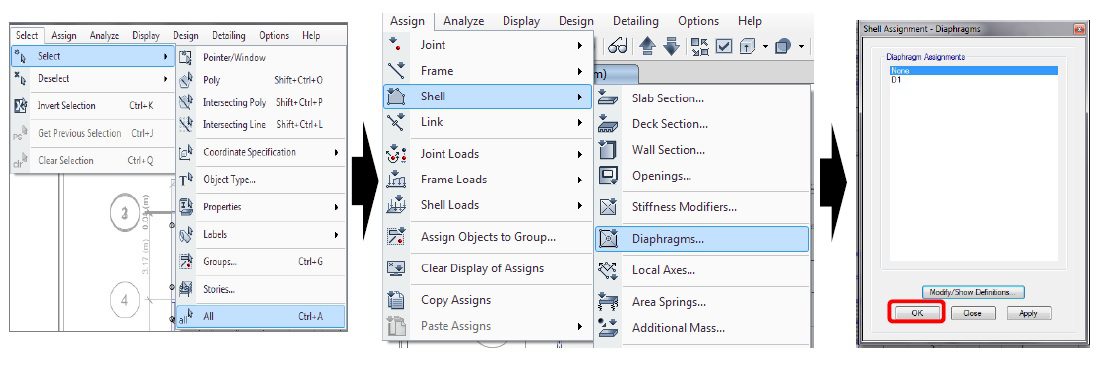Open Design in the middle screenshot's menu bar
The image size is (1117, 365).
tap(576, 21)
